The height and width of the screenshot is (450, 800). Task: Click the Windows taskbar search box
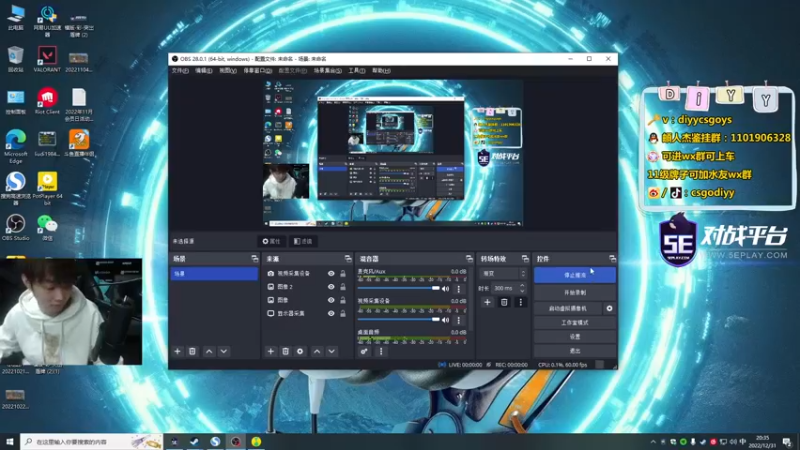click(x=91, y=441)
